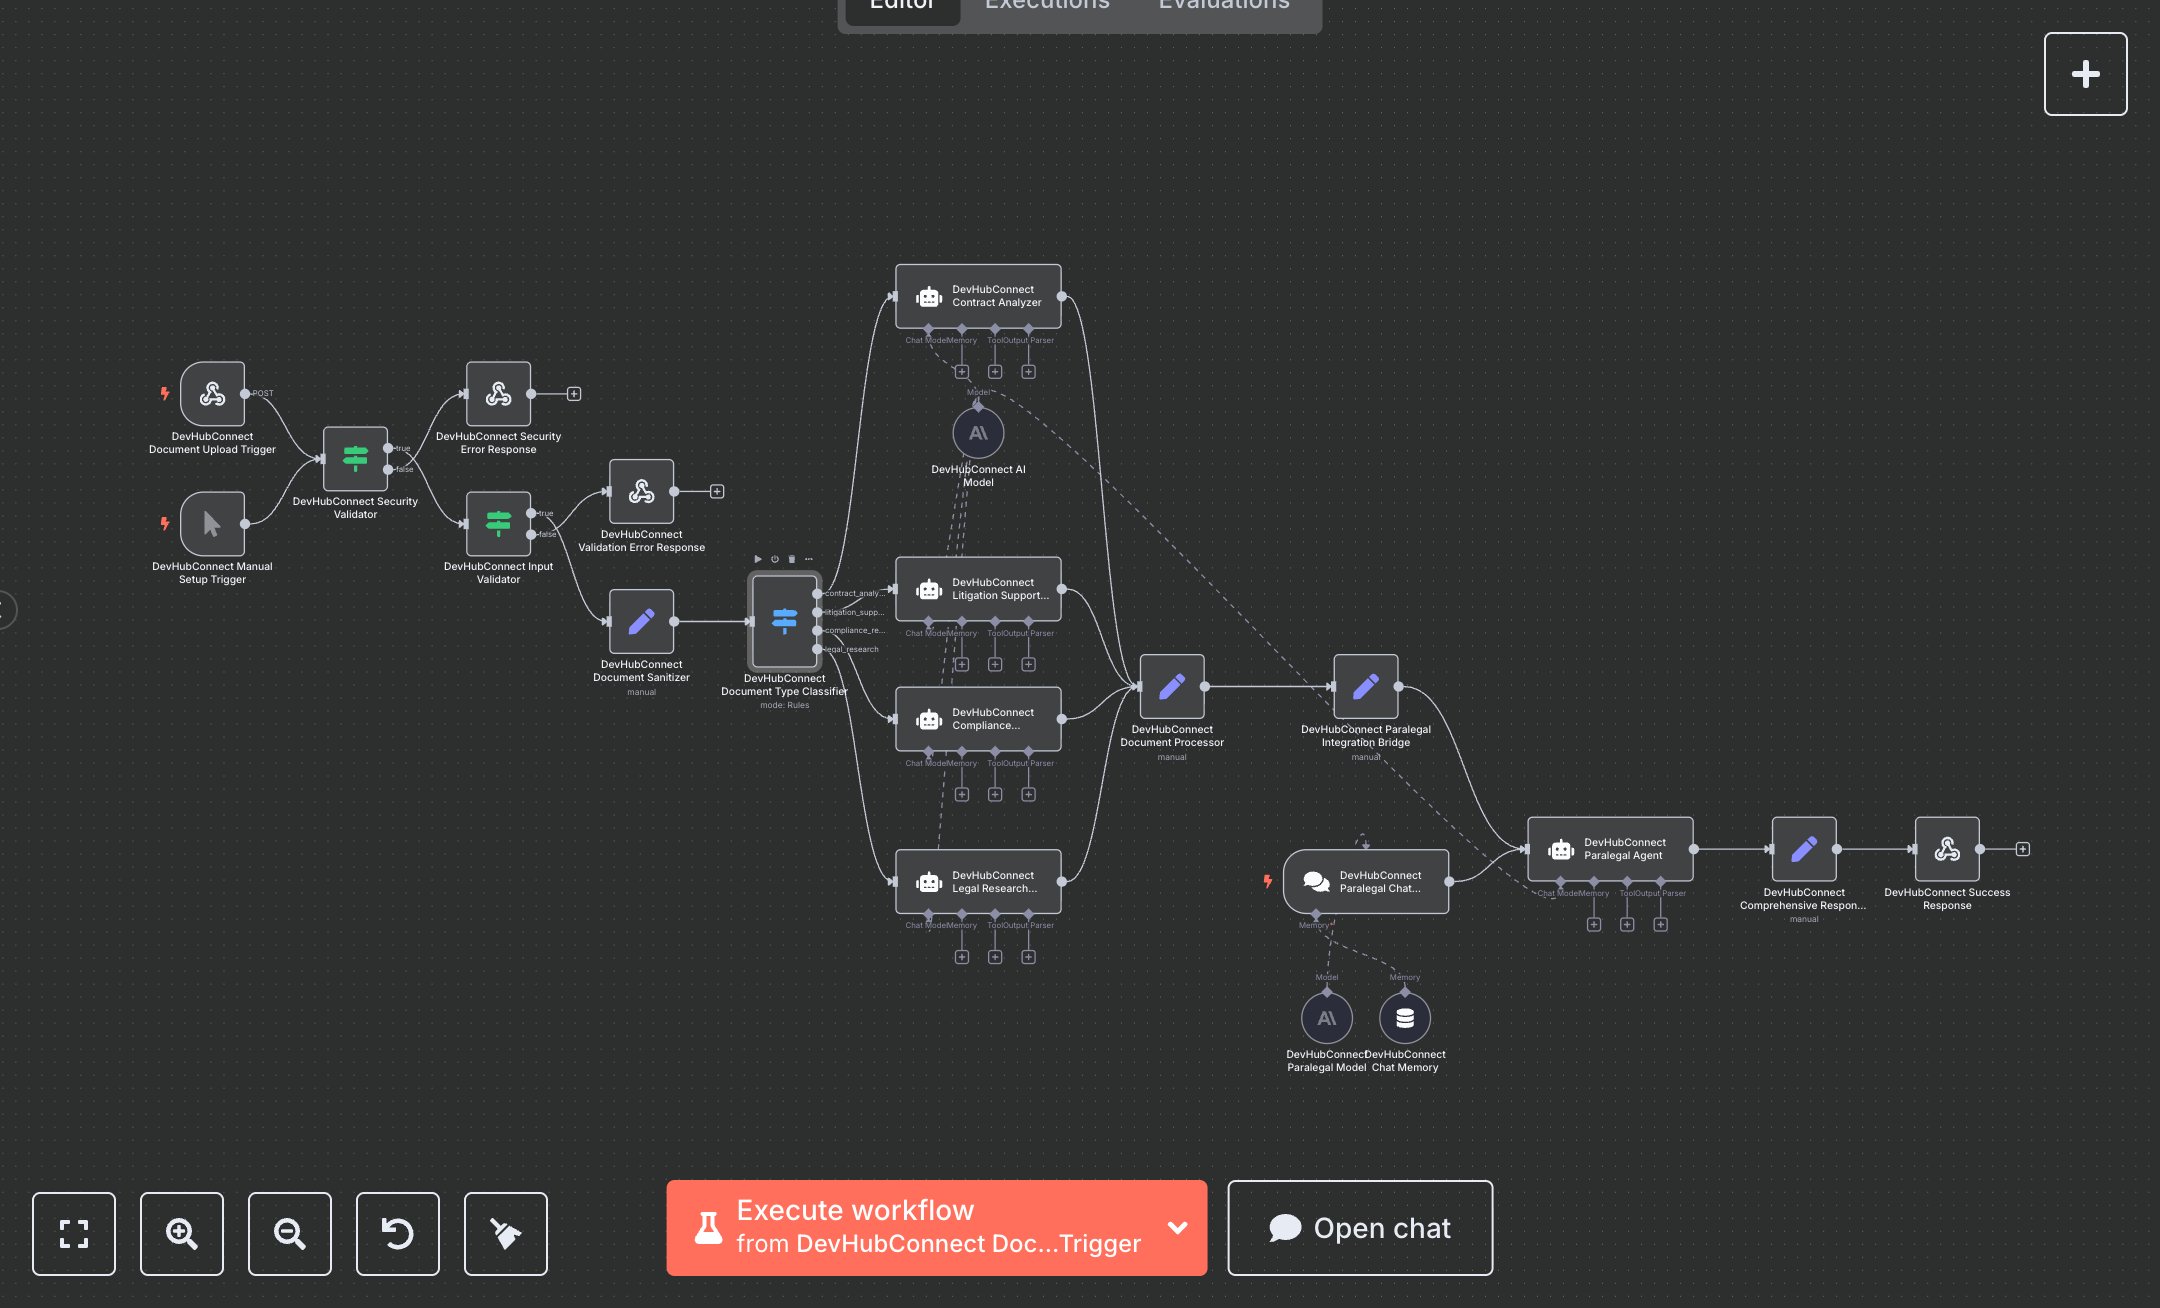
Task: Select the Paralegal Integration Bridge node
Action: click(1366, 687)
